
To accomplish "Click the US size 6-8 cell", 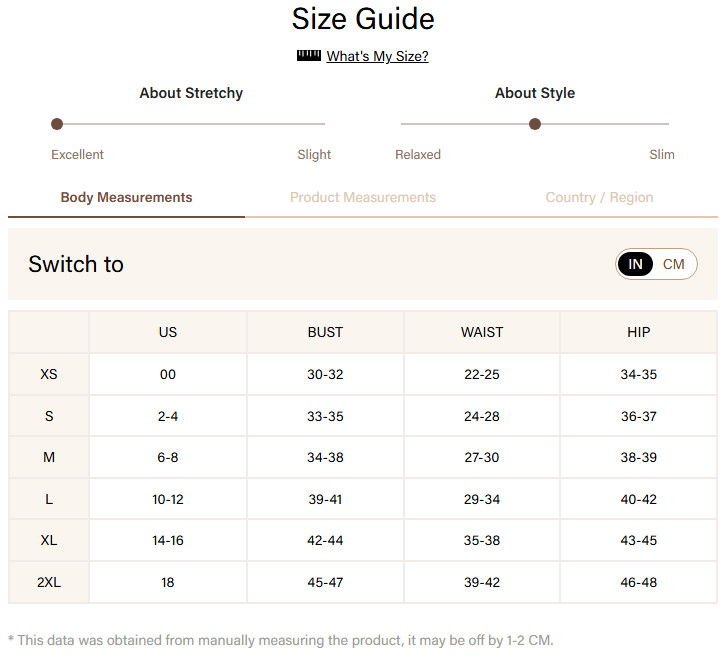I will point(168,457).
